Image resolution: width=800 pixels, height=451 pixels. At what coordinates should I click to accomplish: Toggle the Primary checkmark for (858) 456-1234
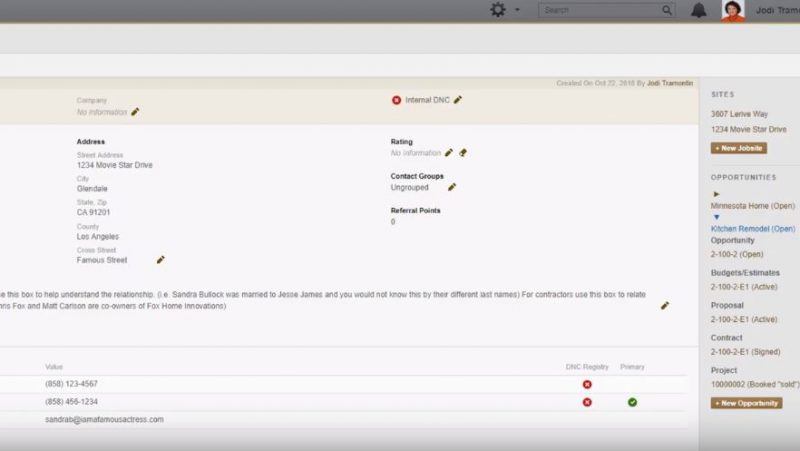click(x=632, y=402)
